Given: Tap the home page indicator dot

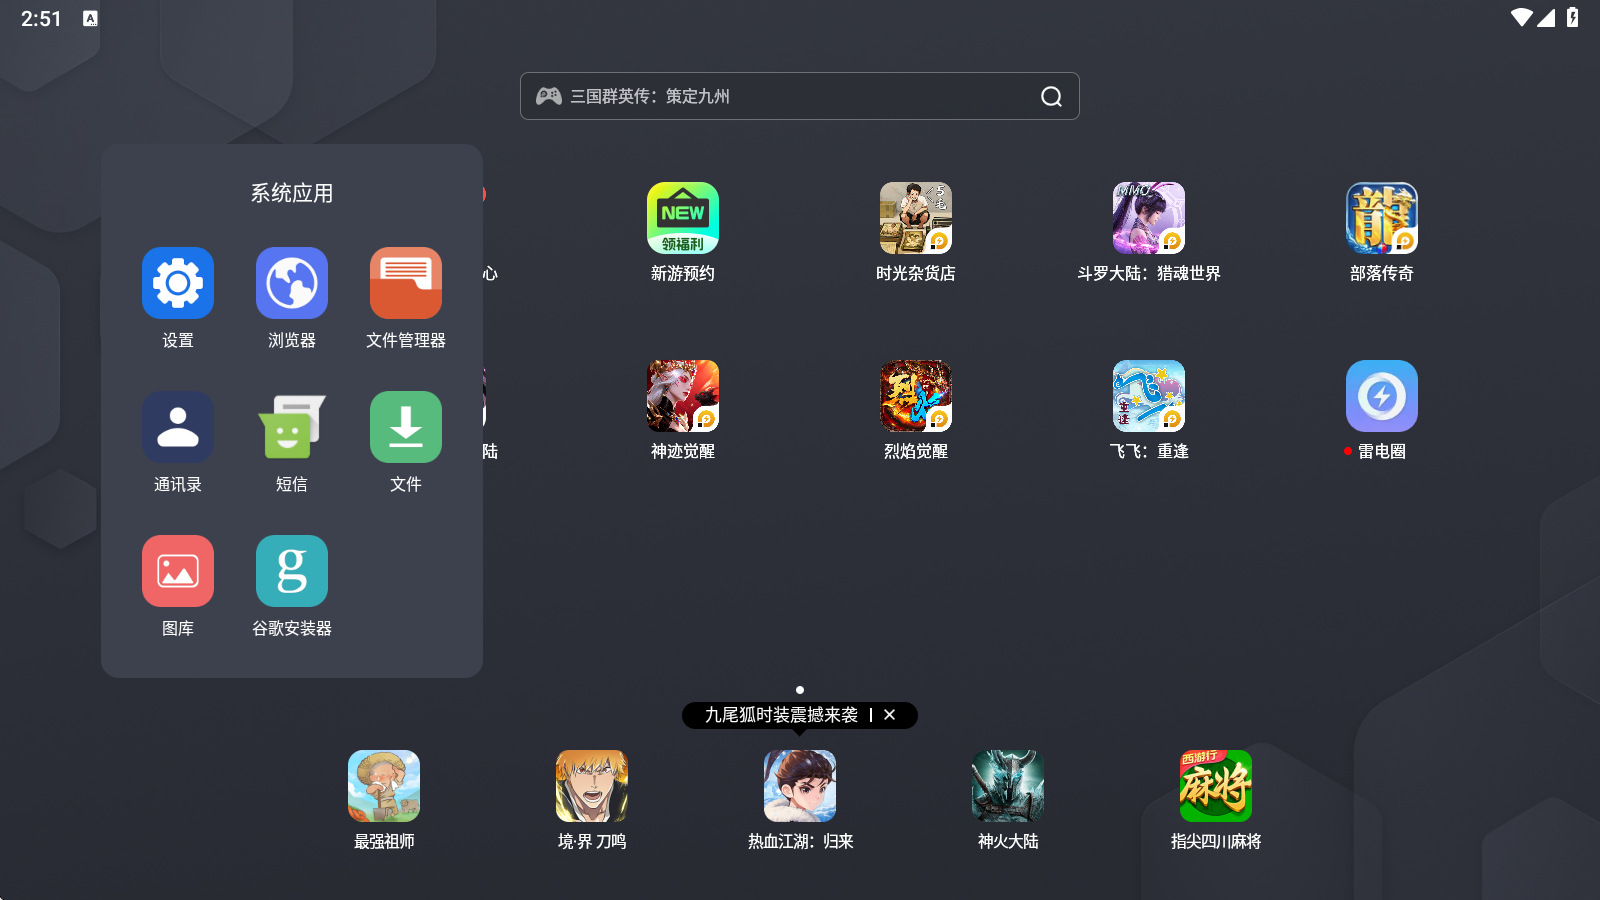Looking at the screenshot, I should point(800,690).
